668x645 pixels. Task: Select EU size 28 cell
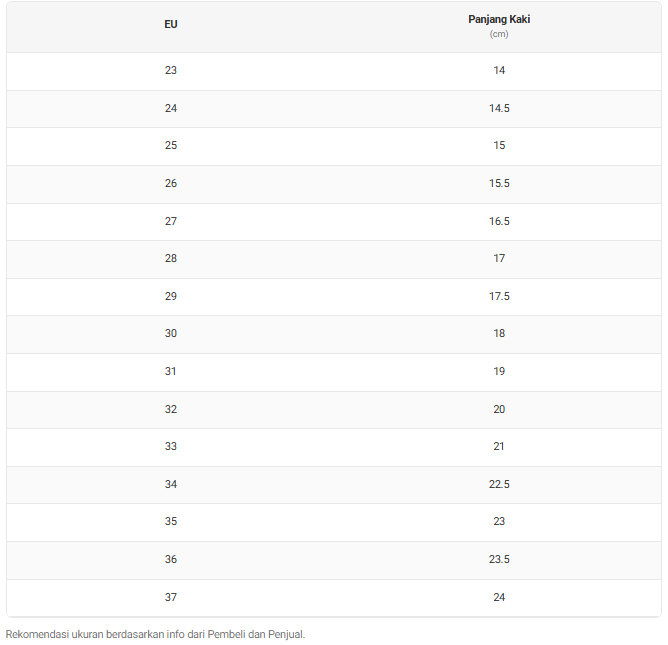(171, 258)
